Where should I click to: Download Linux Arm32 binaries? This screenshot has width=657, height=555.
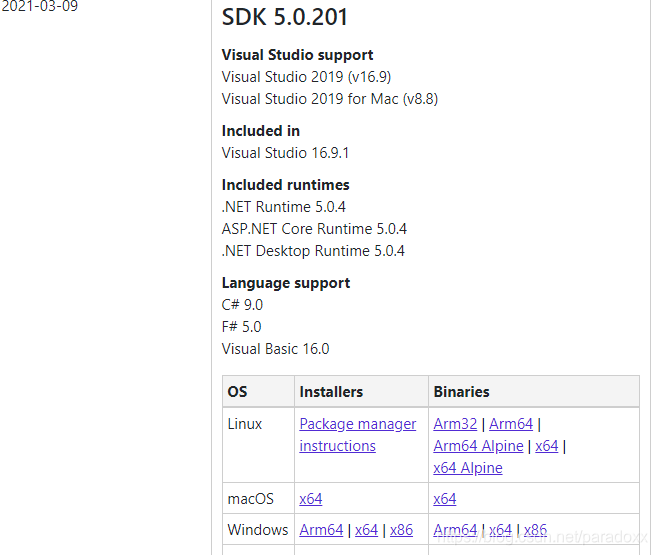tap(455, 424)
